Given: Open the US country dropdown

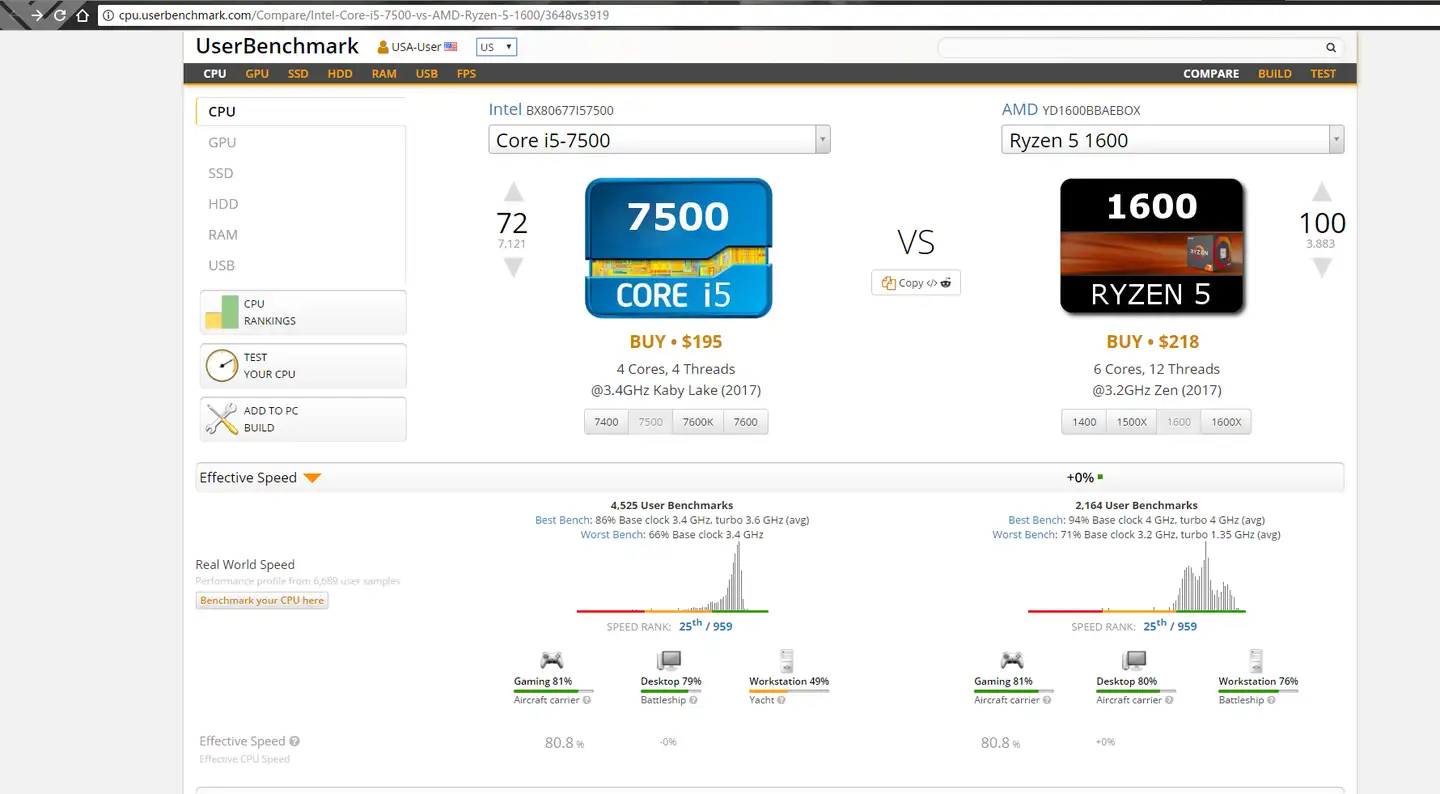Looking at the screenshot, I should point(497,47).
